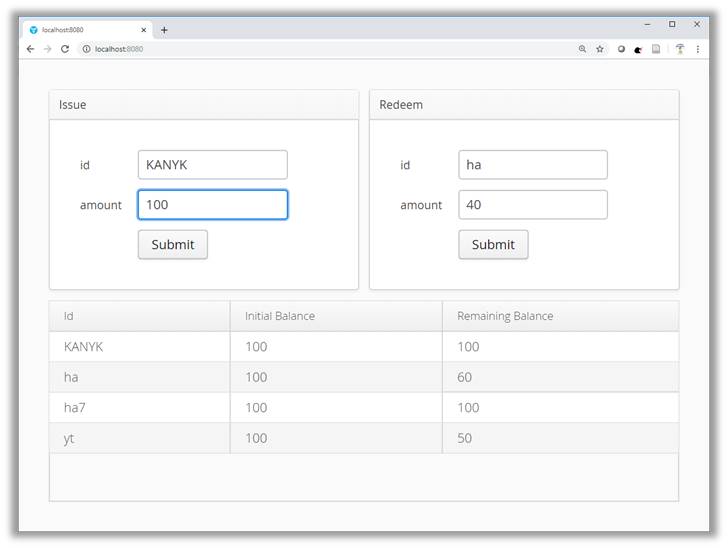Bookmark this page with the star icon
The image size is (728, 548).
point(600,49)
